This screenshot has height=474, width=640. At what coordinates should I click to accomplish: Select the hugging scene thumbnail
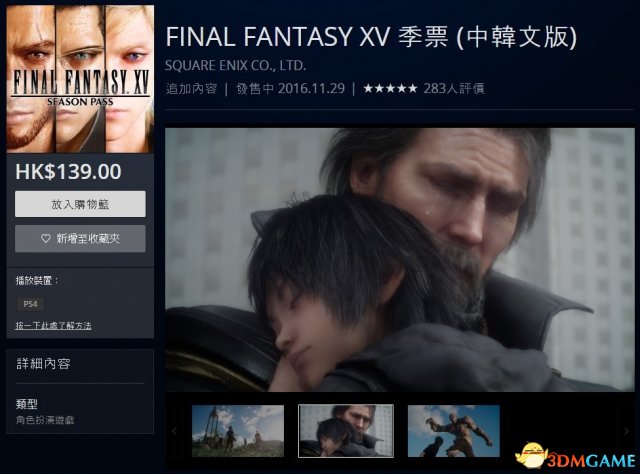tap(346, 431)
